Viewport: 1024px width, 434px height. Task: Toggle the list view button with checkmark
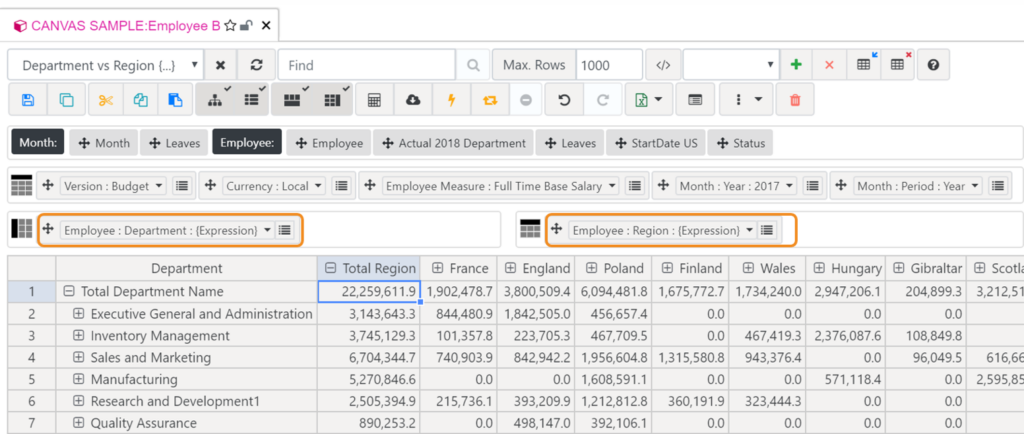click(253, 100)
